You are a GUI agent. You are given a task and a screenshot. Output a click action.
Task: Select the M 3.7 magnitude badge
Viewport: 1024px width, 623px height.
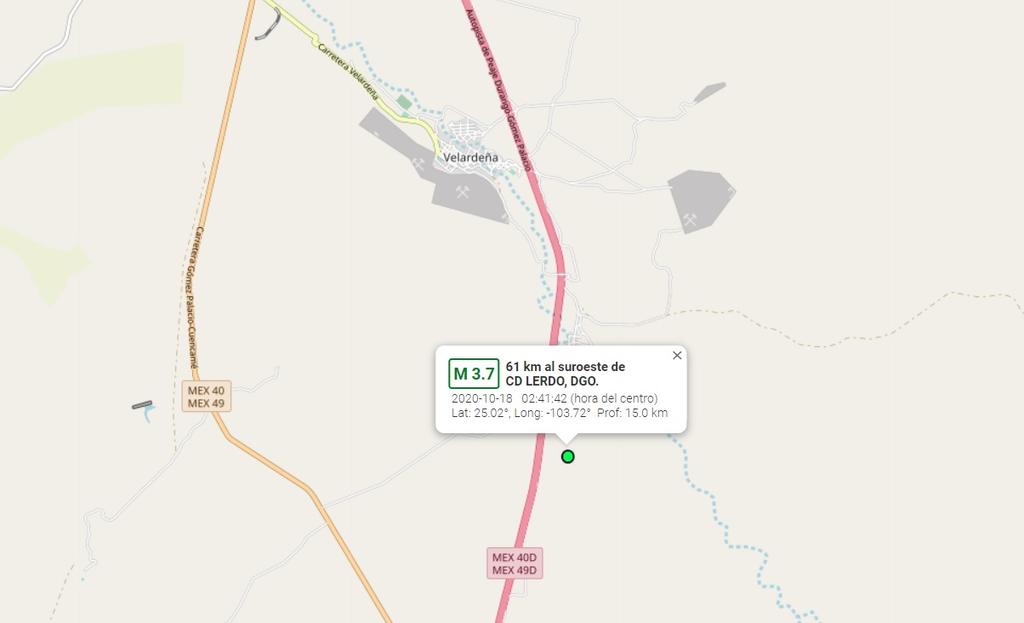tap(473, 374)
